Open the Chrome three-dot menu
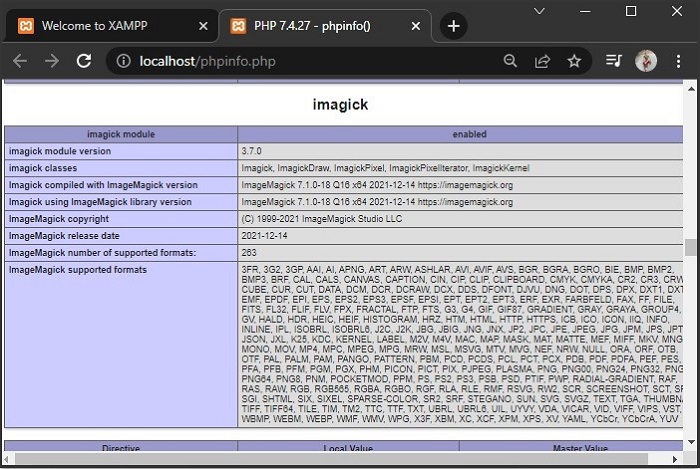The height and width of the screenshot is (469, 700). tap(677, 61)
